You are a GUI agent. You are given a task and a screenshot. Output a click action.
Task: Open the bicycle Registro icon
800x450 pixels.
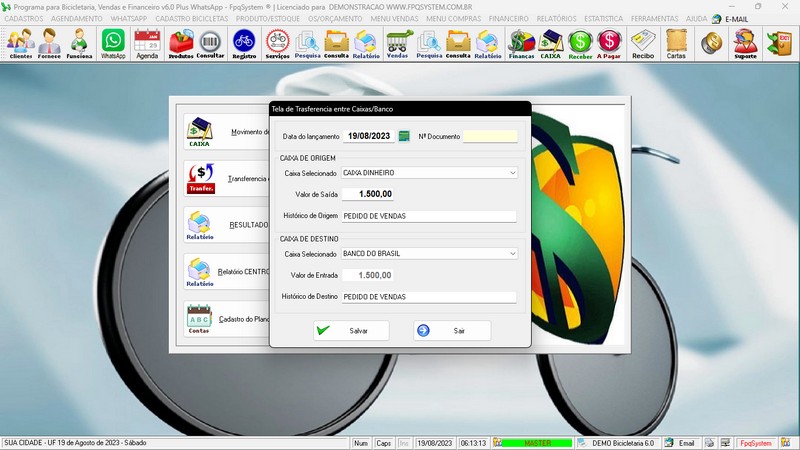coord(243,43)
